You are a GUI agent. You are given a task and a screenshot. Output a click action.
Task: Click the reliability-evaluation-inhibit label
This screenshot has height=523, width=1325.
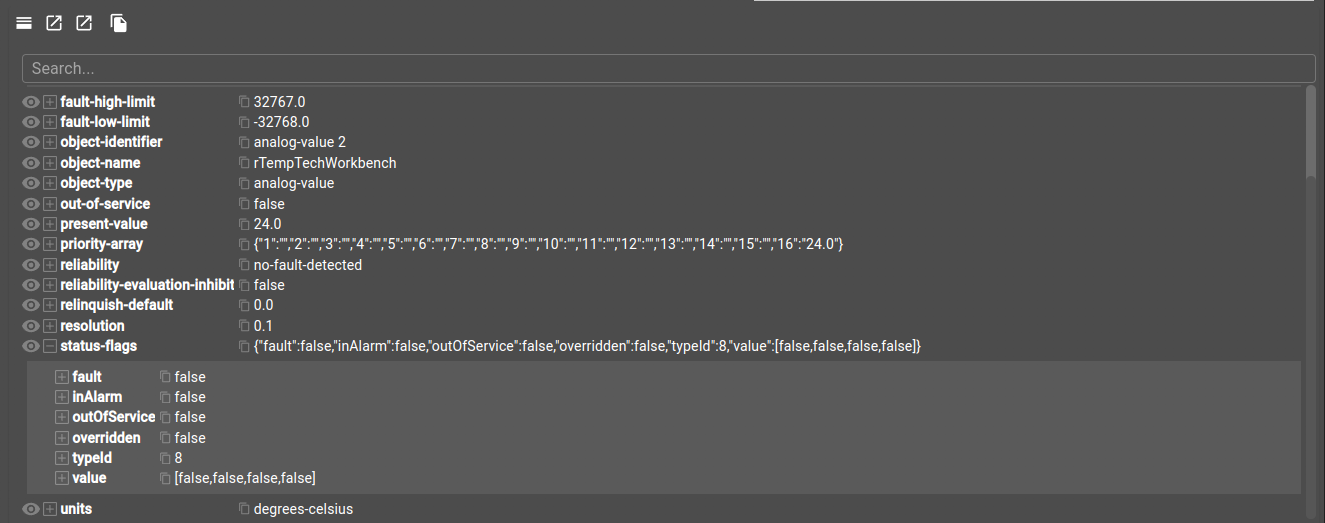(147, 285)
